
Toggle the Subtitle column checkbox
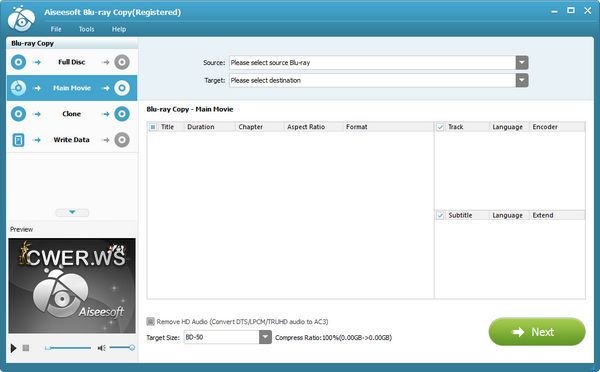[x=440, y=215]
